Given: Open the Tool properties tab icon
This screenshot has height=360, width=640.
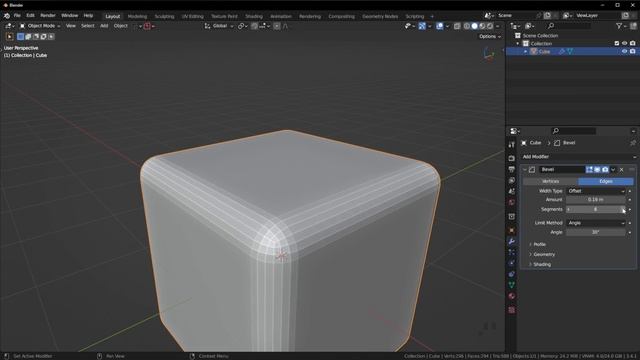Looking at the screenshot, I should tap(511, 145).
